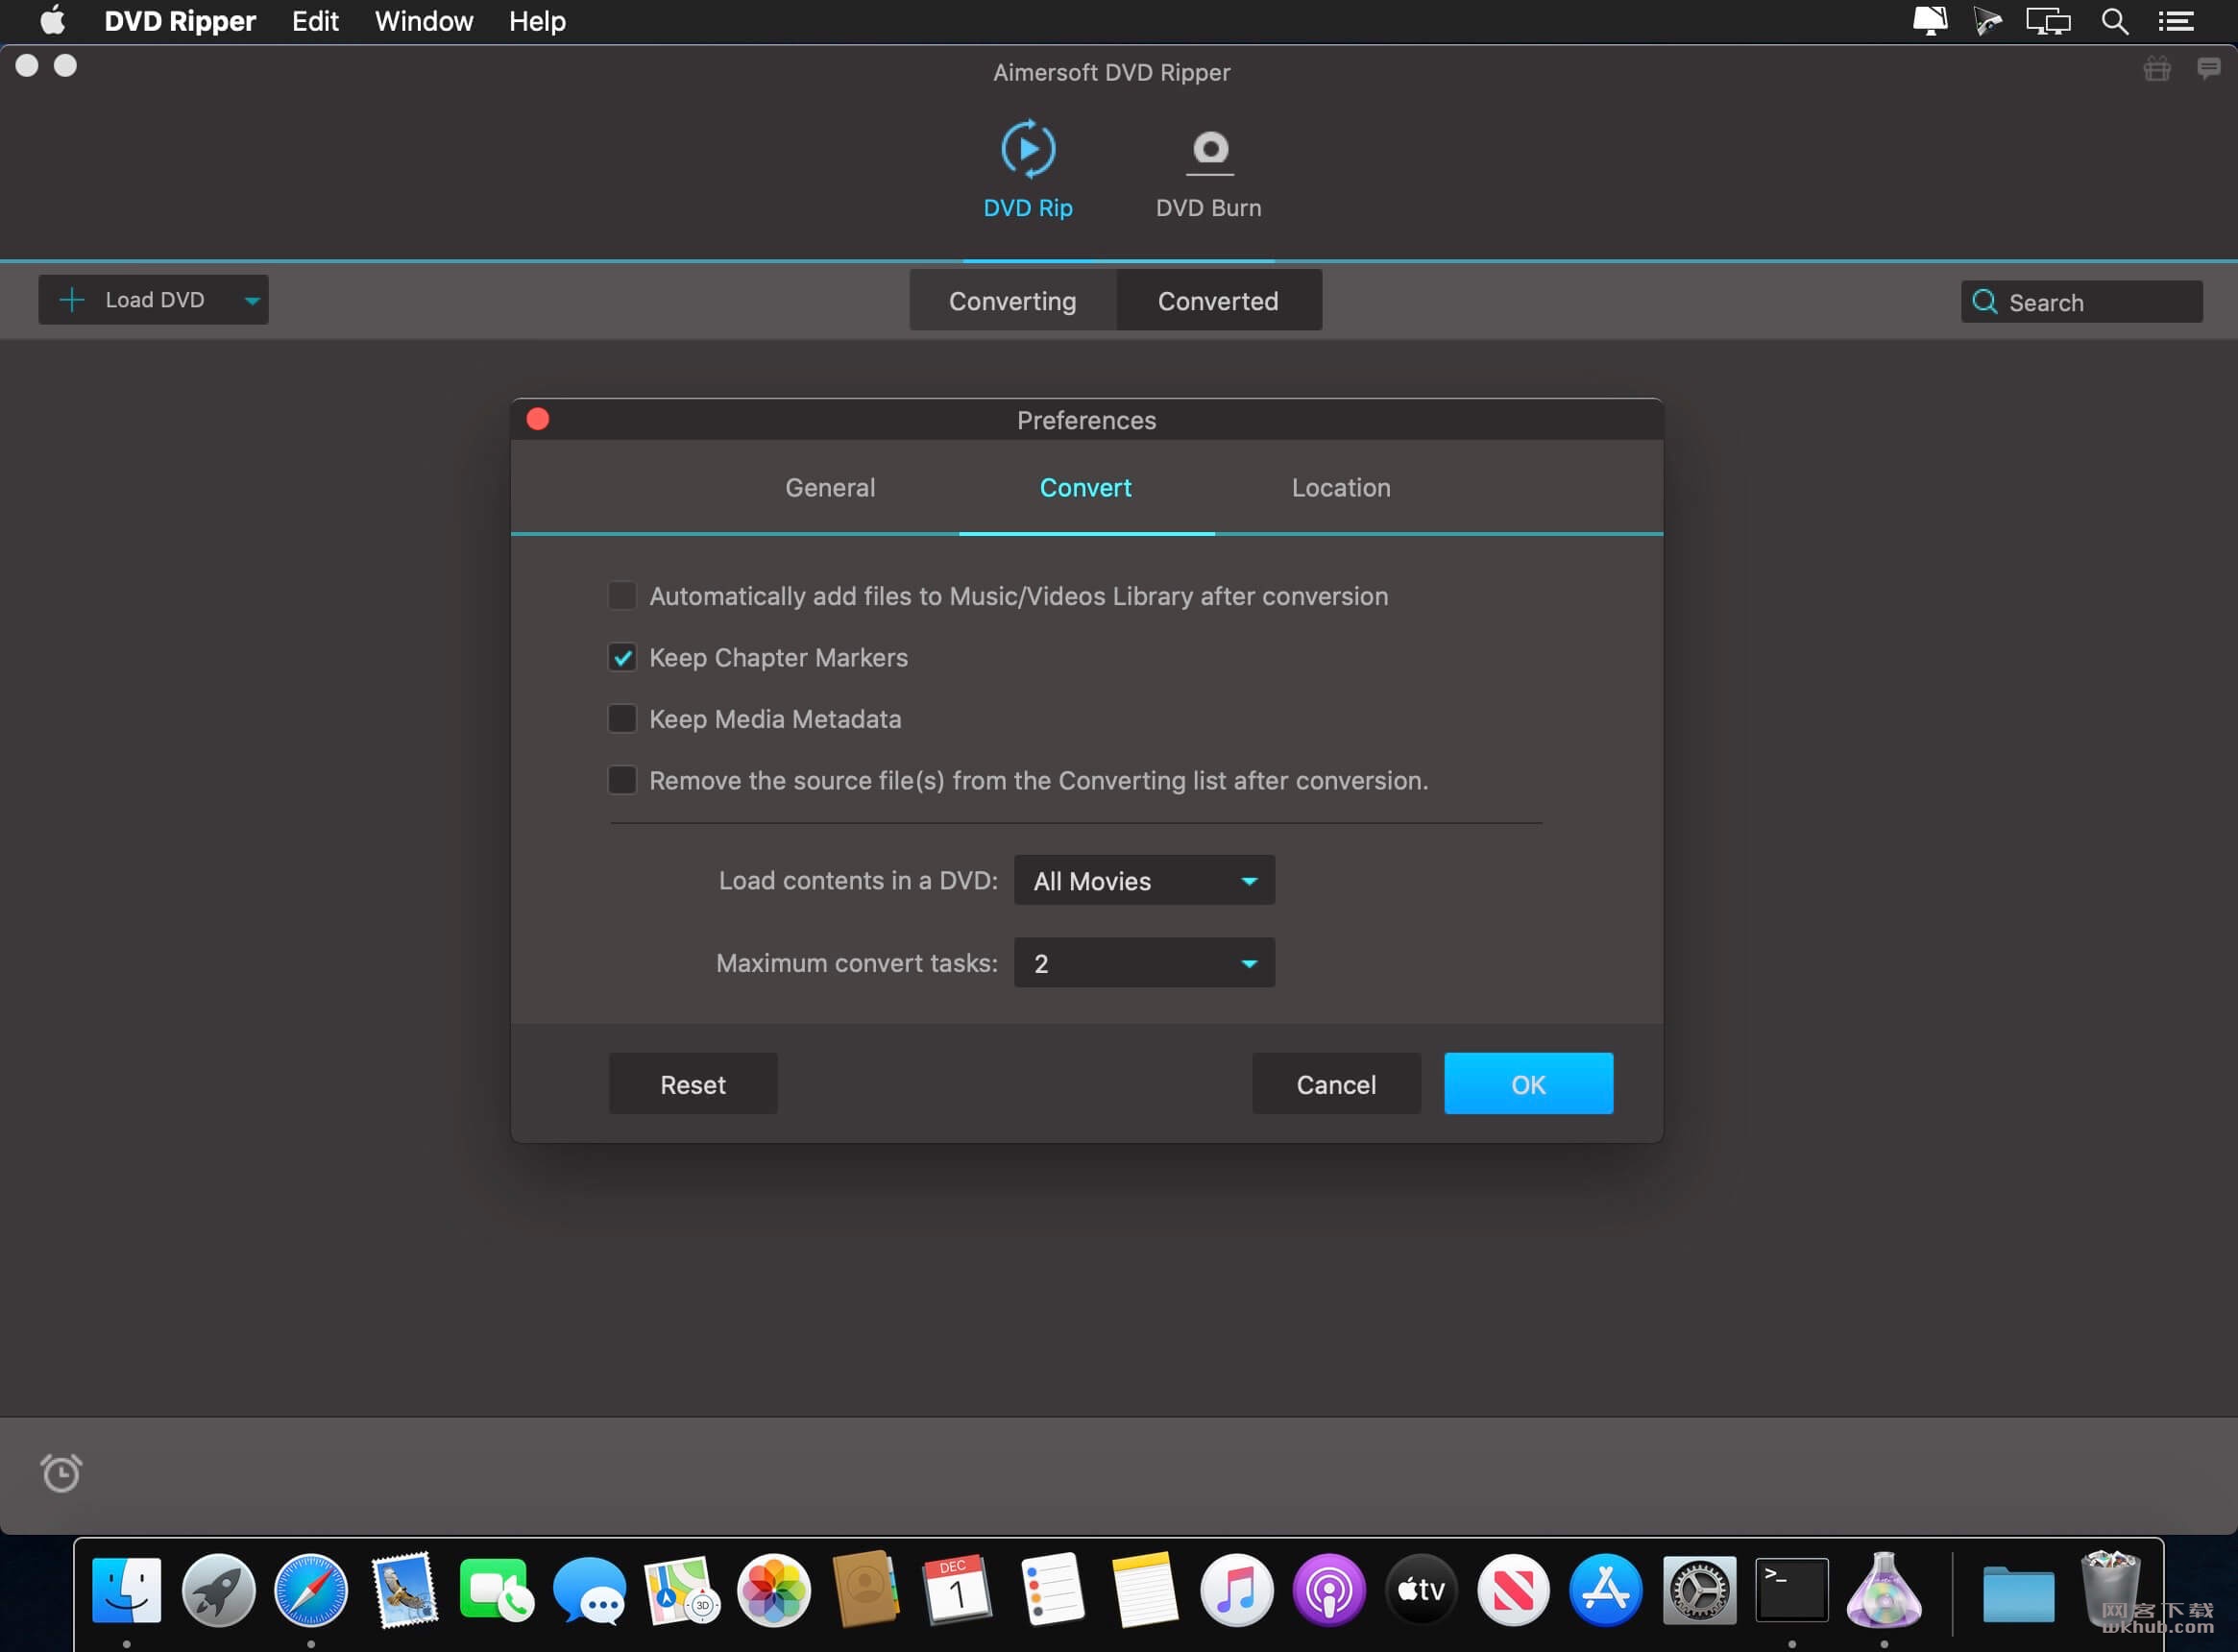Uncheck Keep Chapter Markers

622,658
